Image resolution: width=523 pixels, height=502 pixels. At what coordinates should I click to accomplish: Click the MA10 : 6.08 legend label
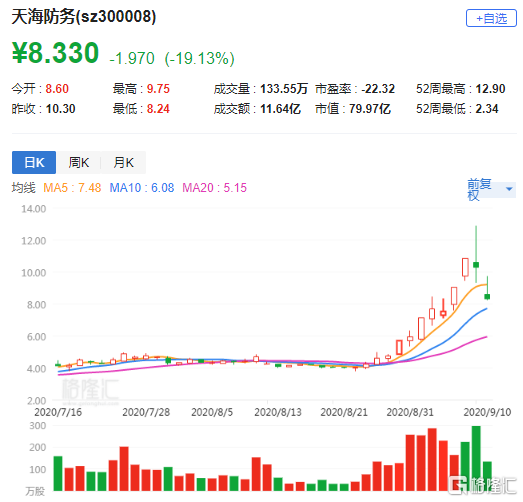pos(142,188)
